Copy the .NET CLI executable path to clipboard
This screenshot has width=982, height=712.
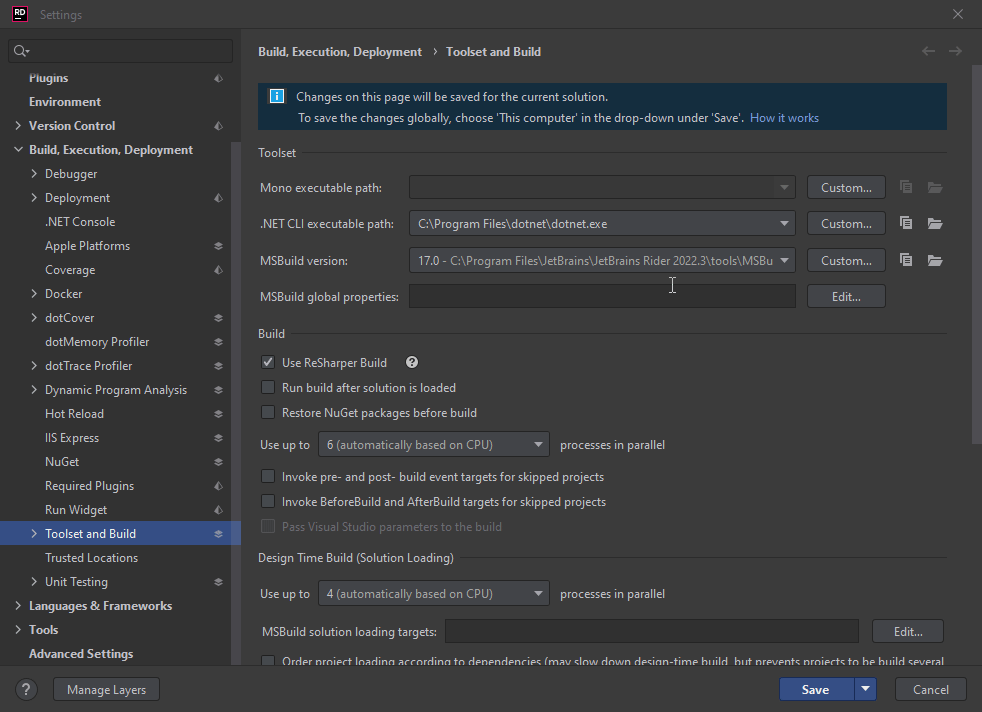tap(906, 223)
